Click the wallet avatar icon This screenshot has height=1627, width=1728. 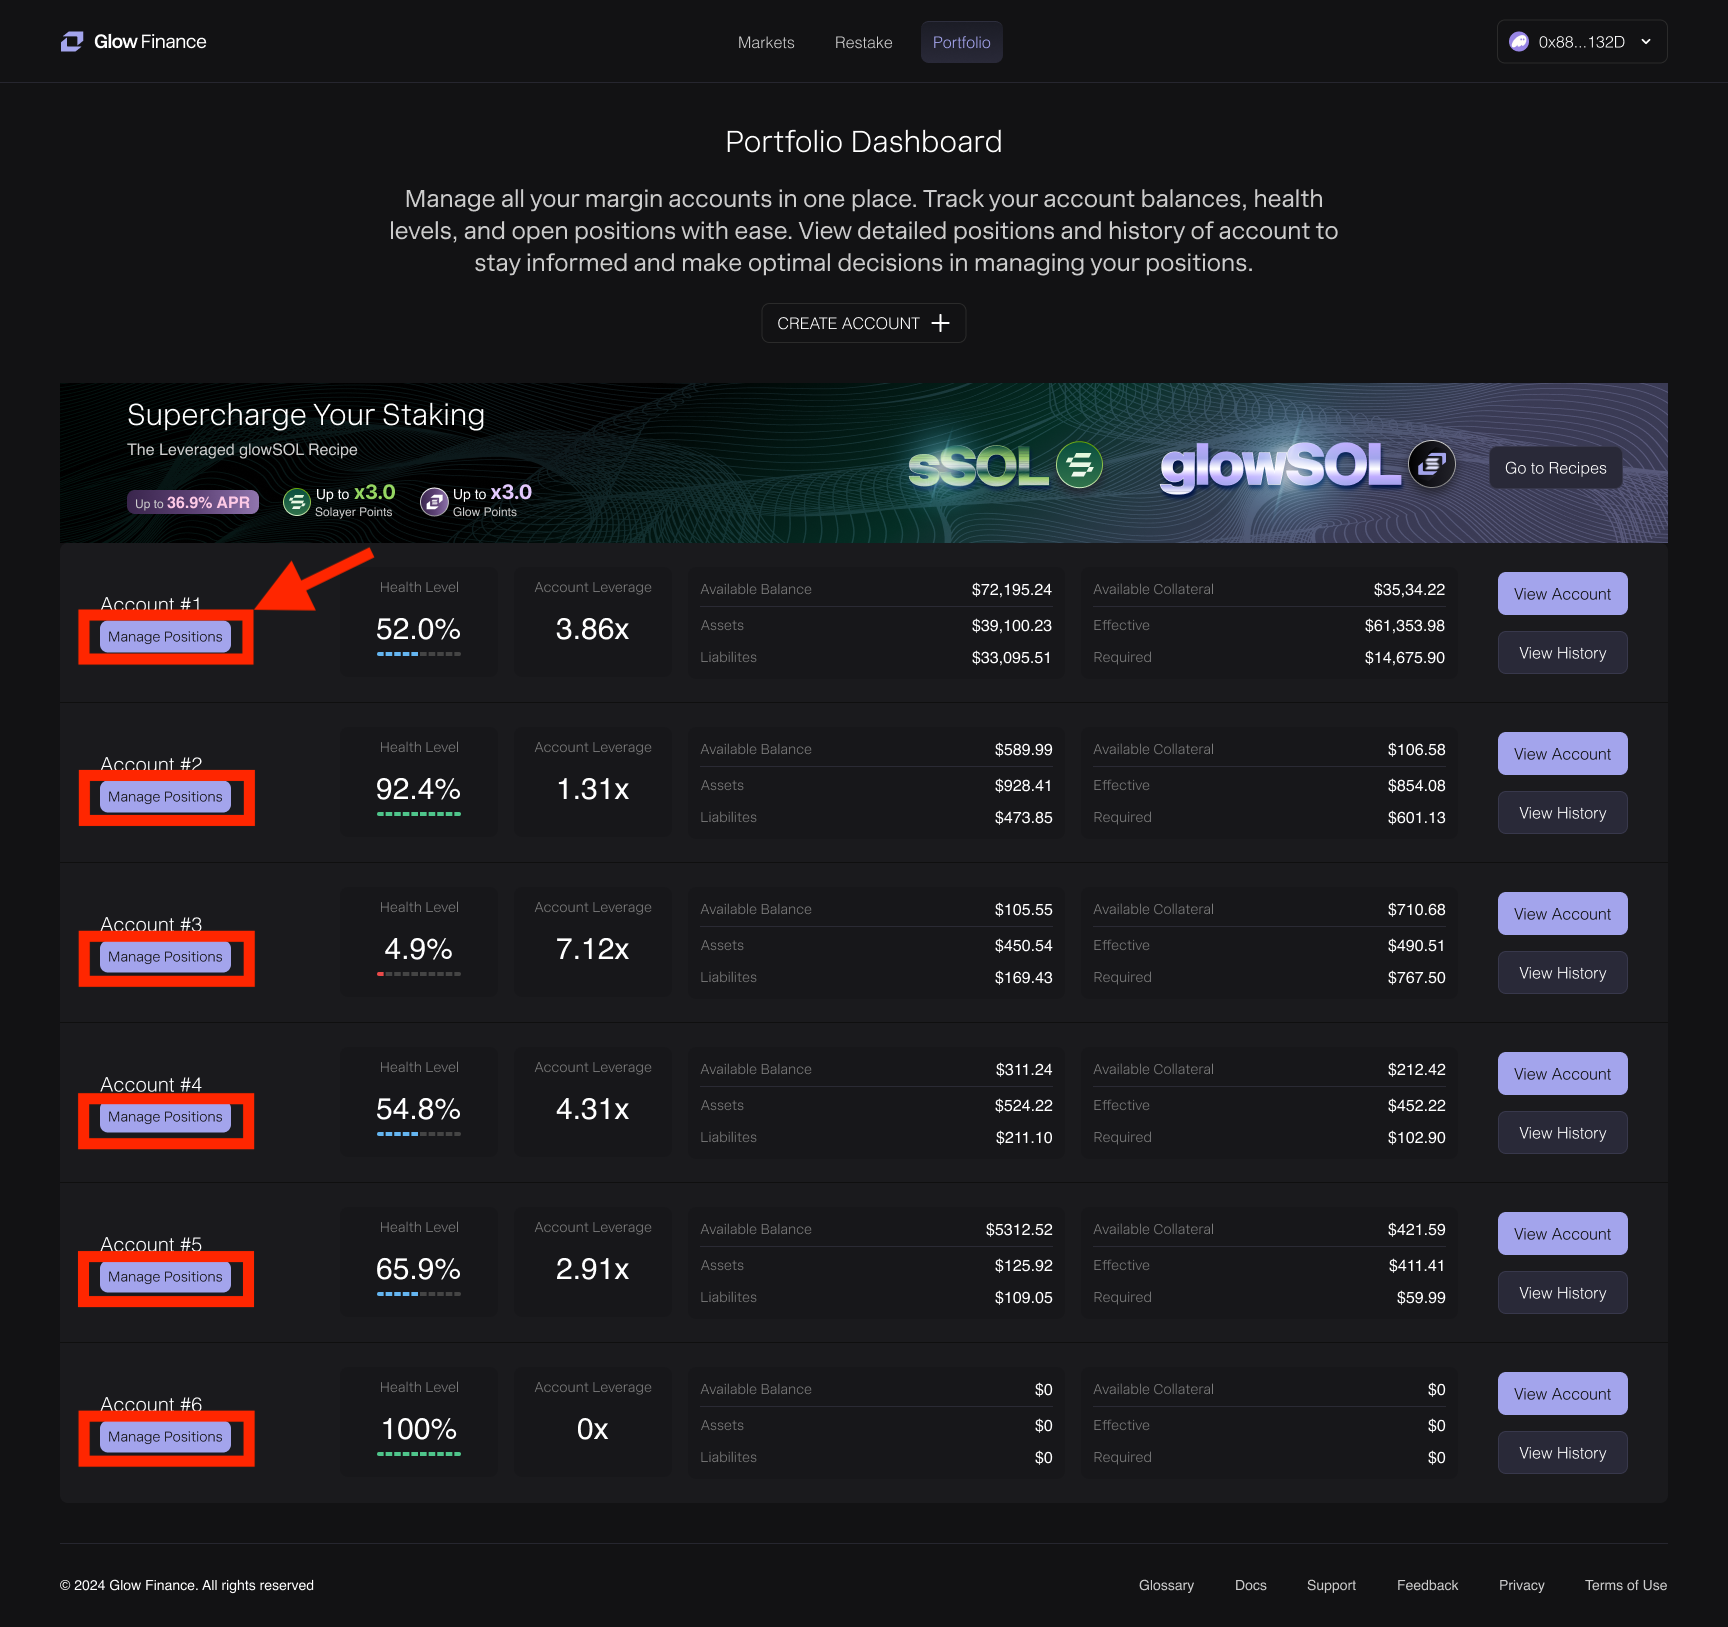1519,42
